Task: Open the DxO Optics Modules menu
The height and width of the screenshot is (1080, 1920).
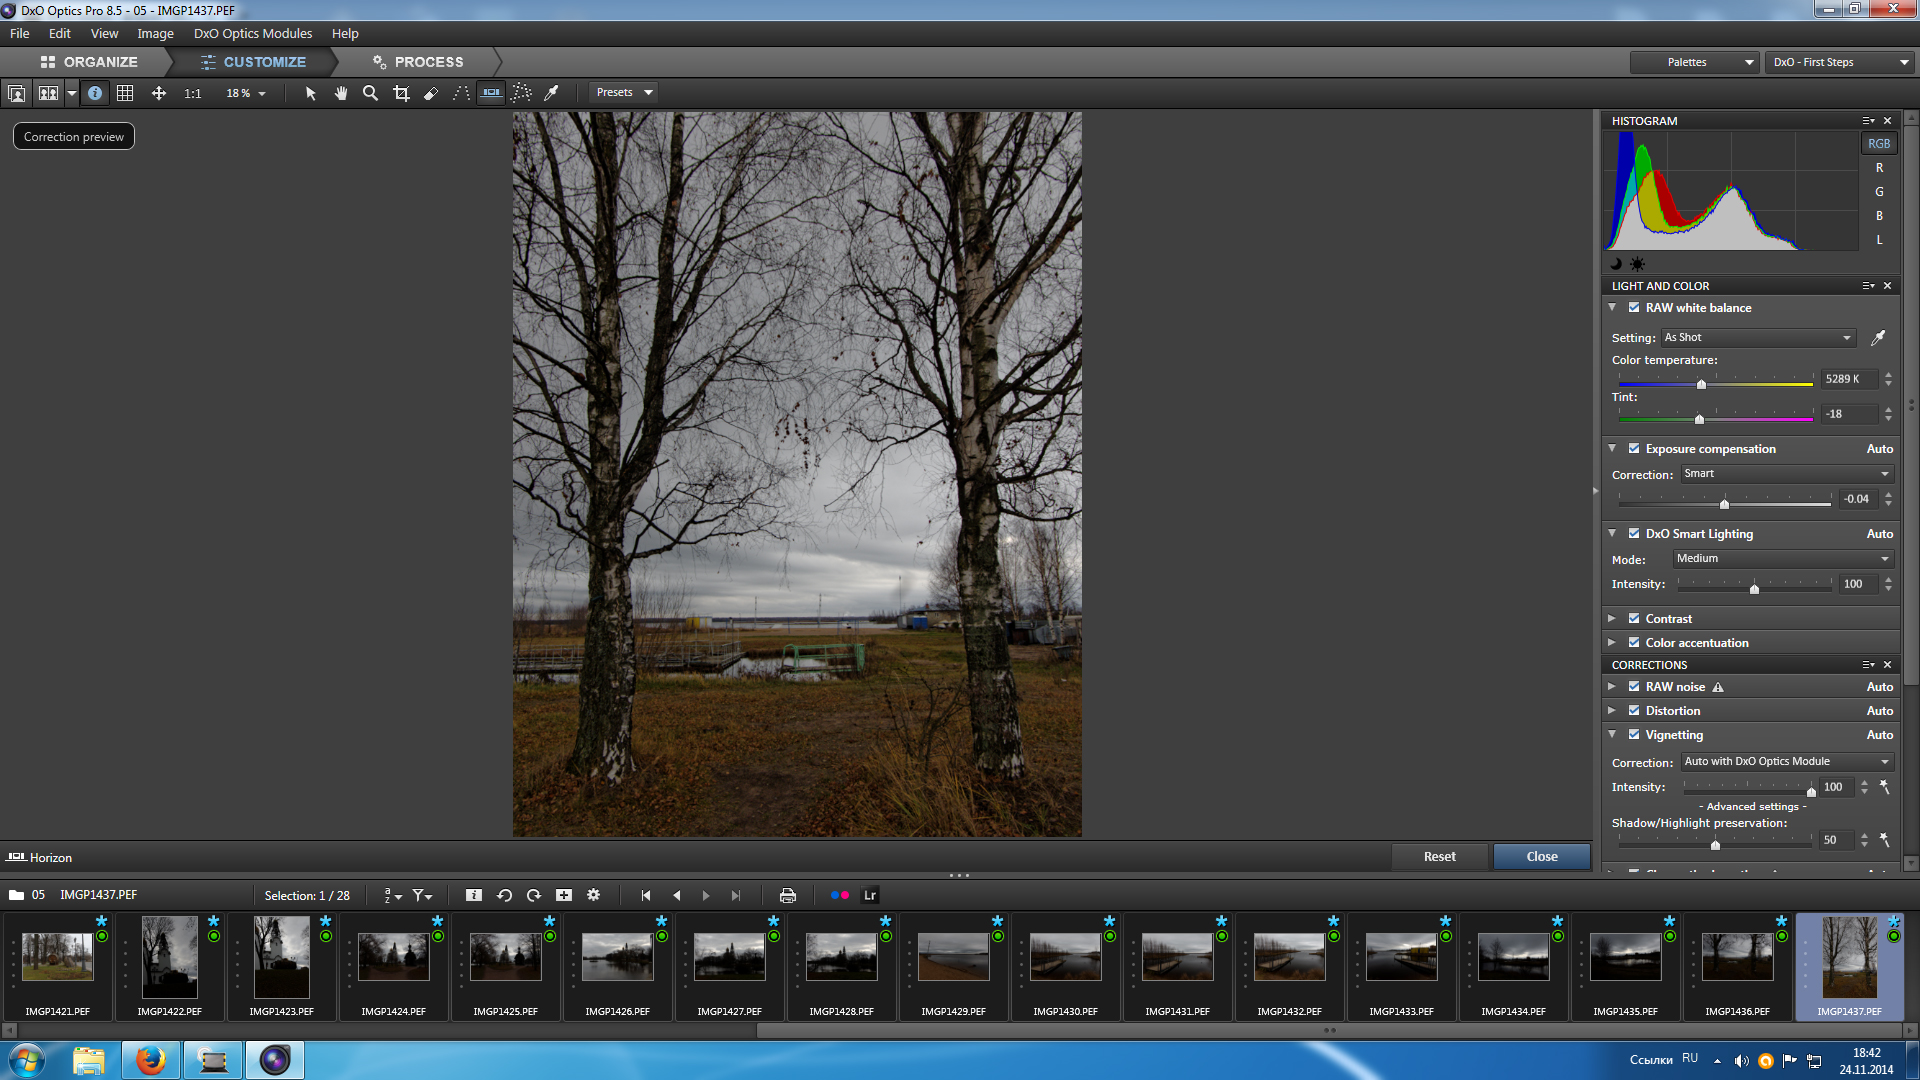Action: [x=252, y=33]
